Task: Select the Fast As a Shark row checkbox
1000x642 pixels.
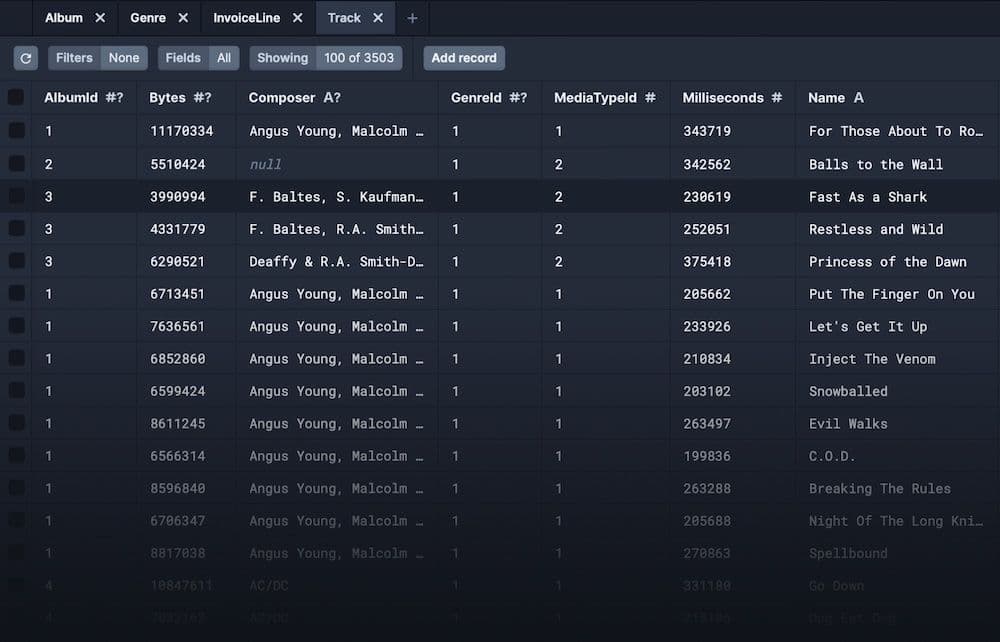Action: point(16,197)
